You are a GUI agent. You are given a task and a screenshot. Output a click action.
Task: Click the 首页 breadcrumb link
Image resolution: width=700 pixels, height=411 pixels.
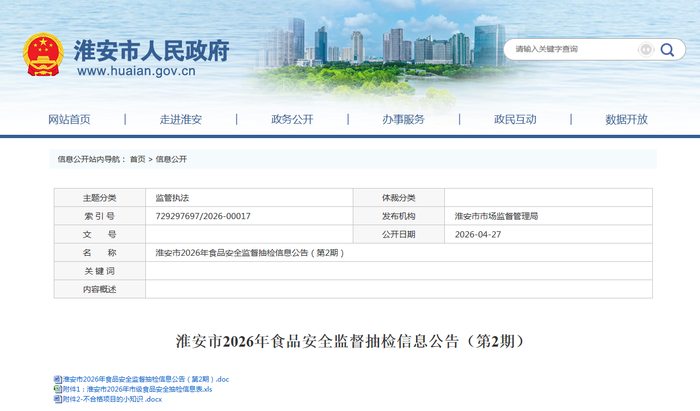pos(138,159)
